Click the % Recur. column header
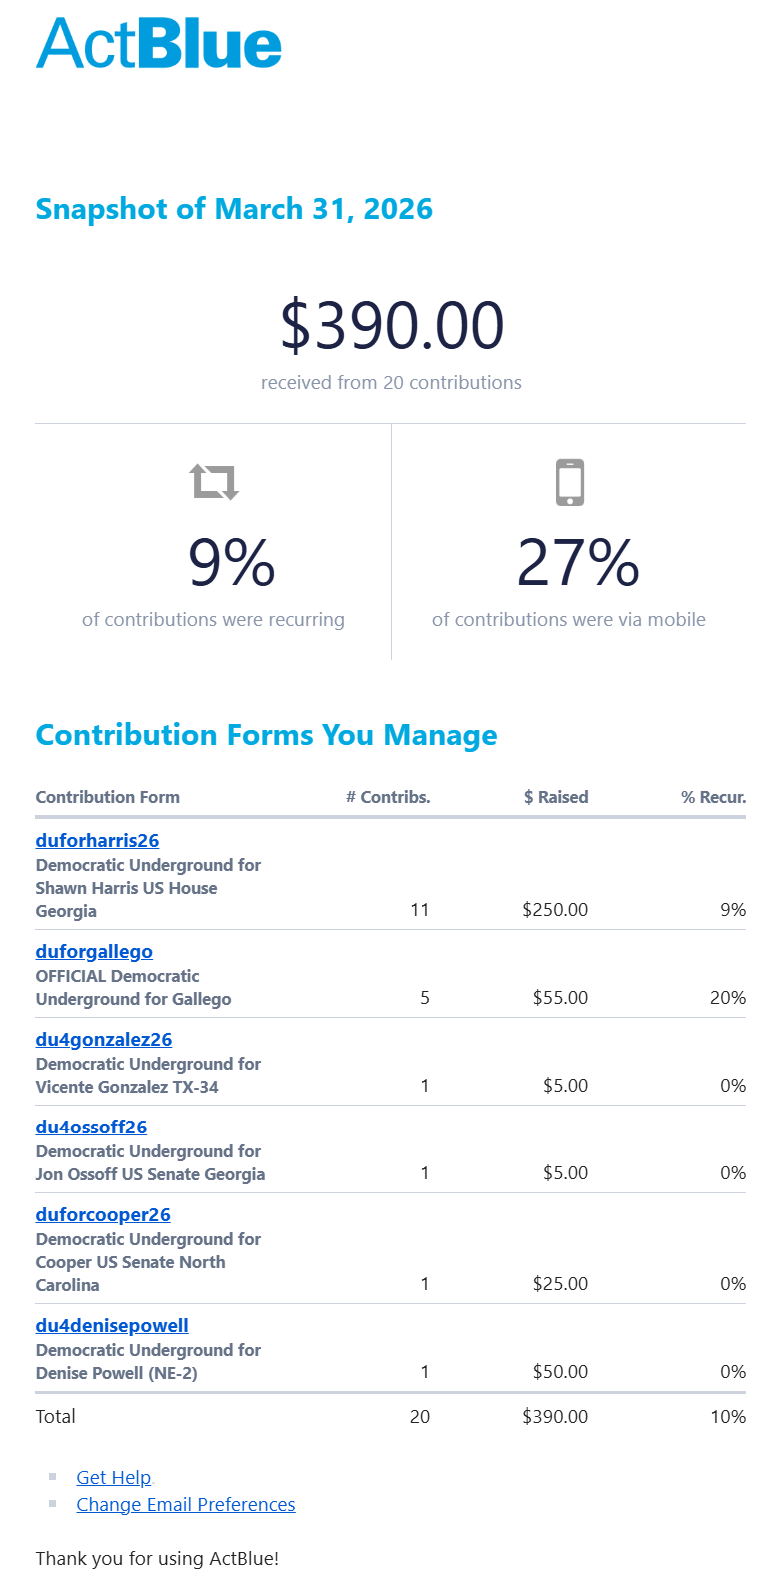 tap(713, 797)
